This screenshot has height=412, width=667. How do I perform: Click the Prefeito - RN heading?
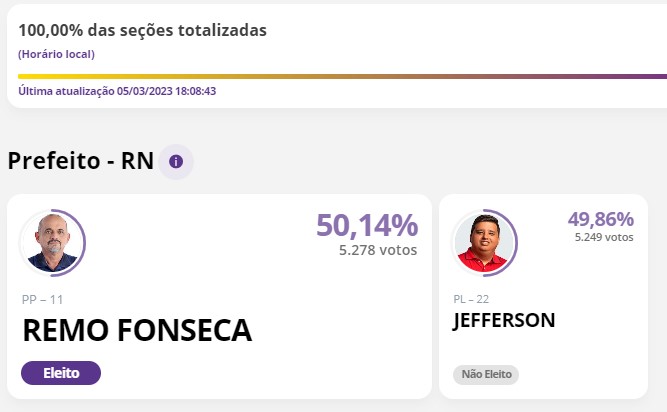[x=81, y=161]
